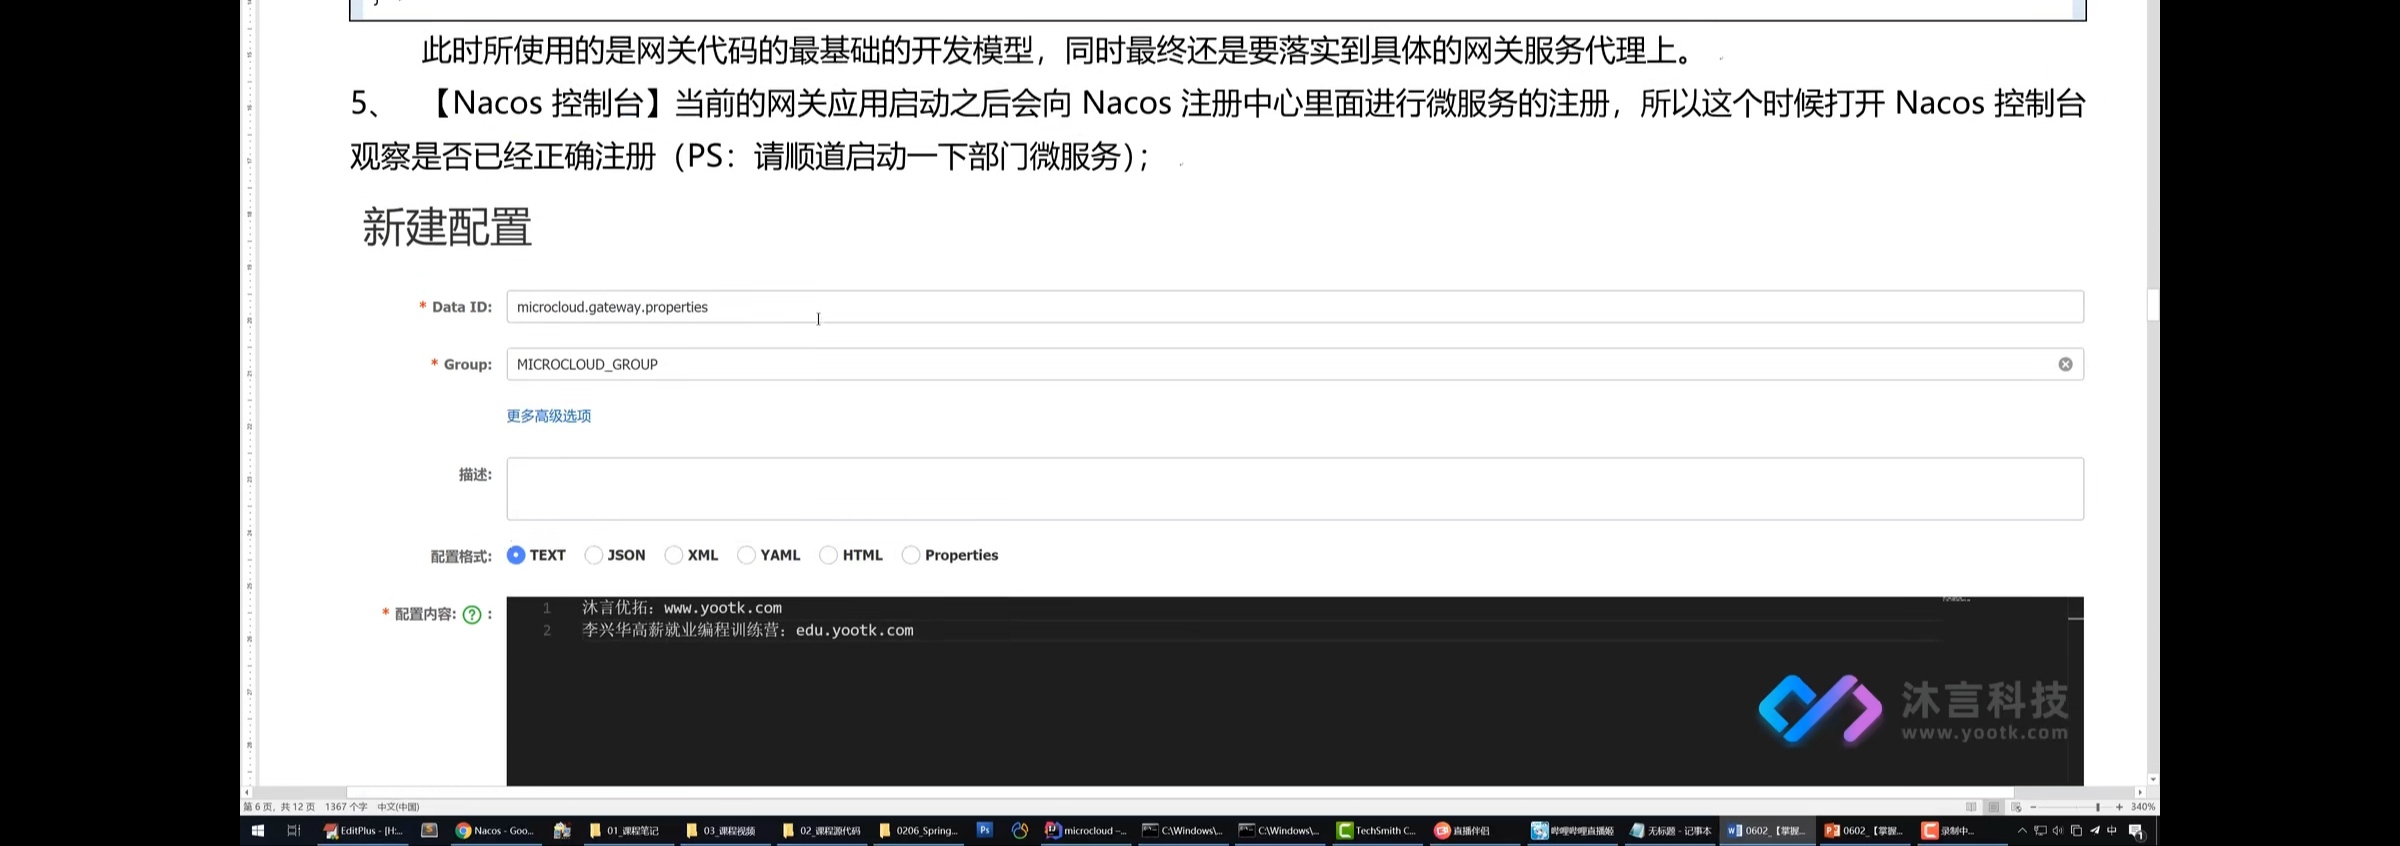
Task: Open 哔哩哔哩直播姬 from the taskbar
Action: click(1572, 831)
